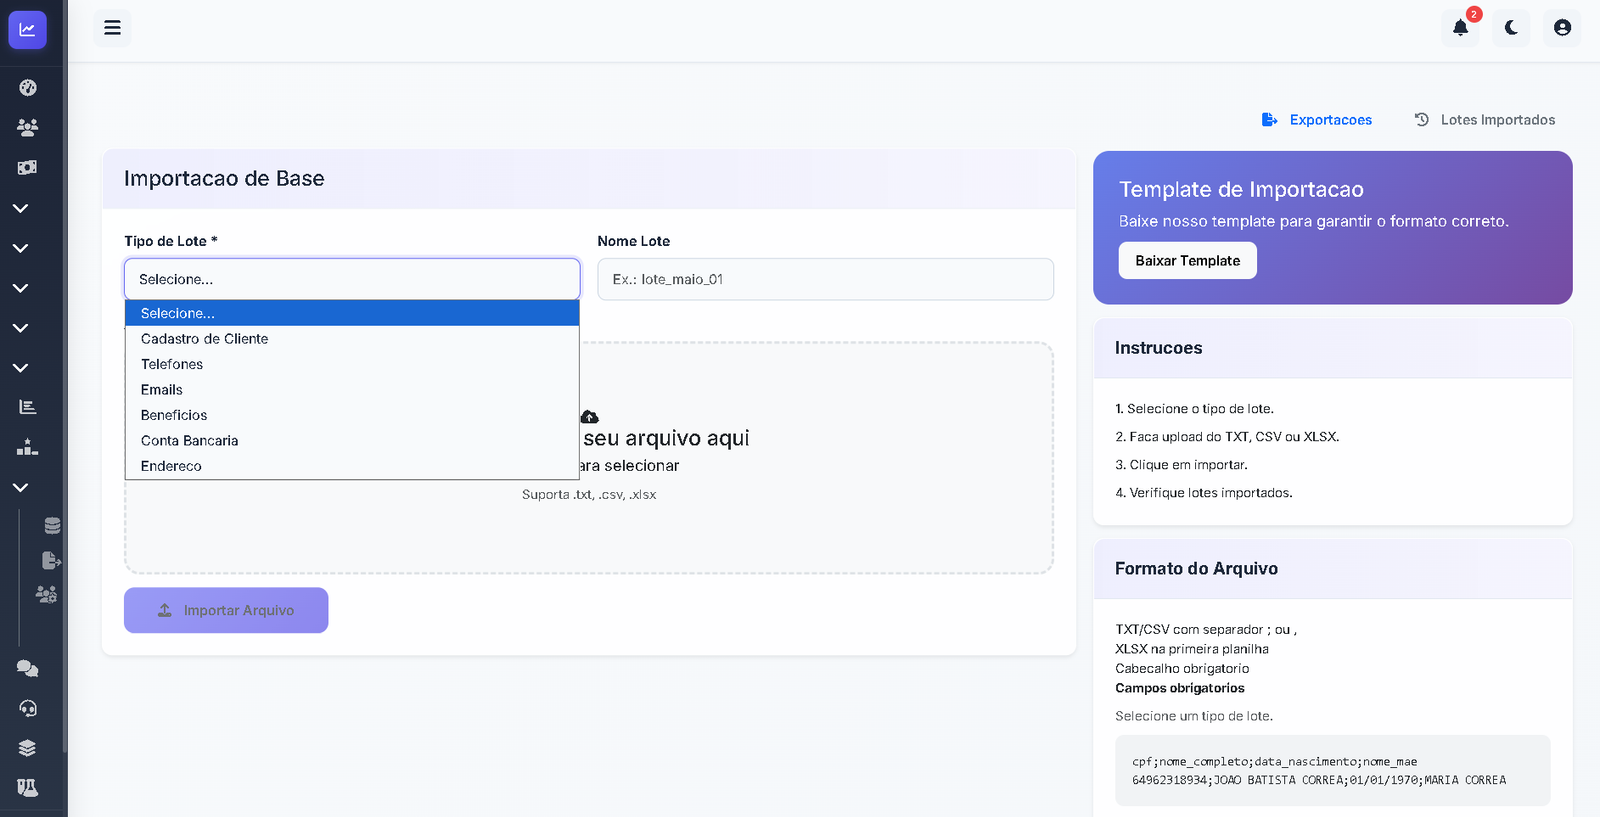Viewport: 1600px width, 817px height.
Task: Click the Baixar Template button
Action: click(x=1187, y=260)
